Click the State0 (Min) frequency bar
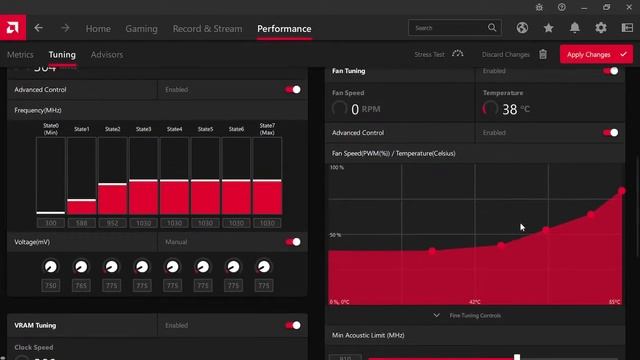Screen dimensions: 640x360 coord(51,176)
